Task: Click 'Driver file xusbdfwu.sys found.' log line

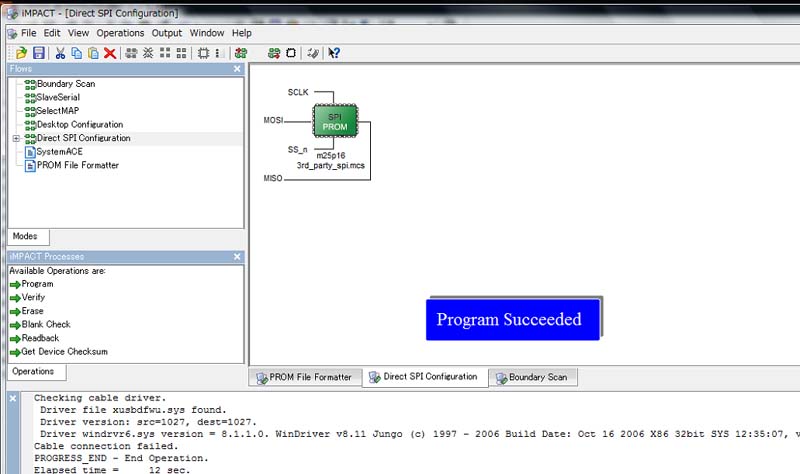Action: (x=133, y=410)
